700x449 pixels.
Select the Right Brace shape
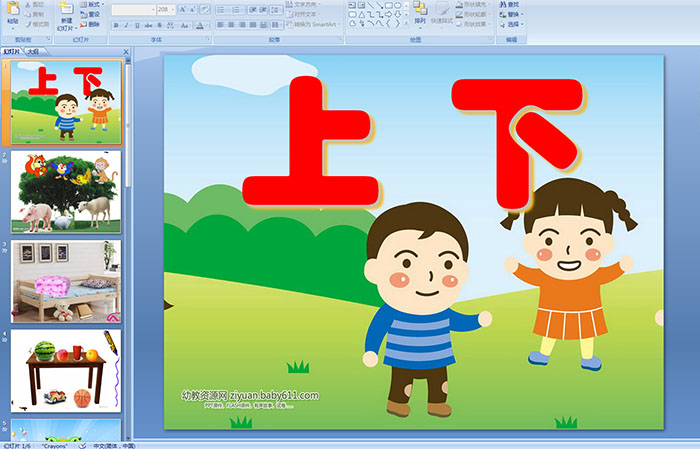(397, 23)
